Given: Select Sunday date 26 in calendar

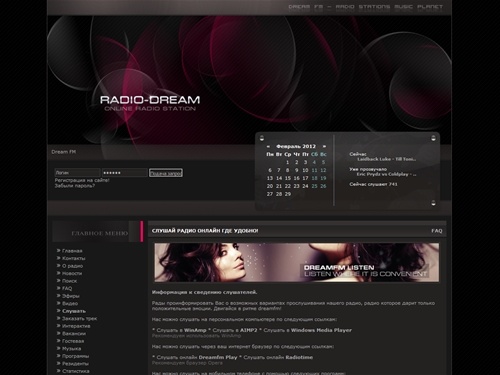Looking at the screenshot, I should click(x=323, y=186).
